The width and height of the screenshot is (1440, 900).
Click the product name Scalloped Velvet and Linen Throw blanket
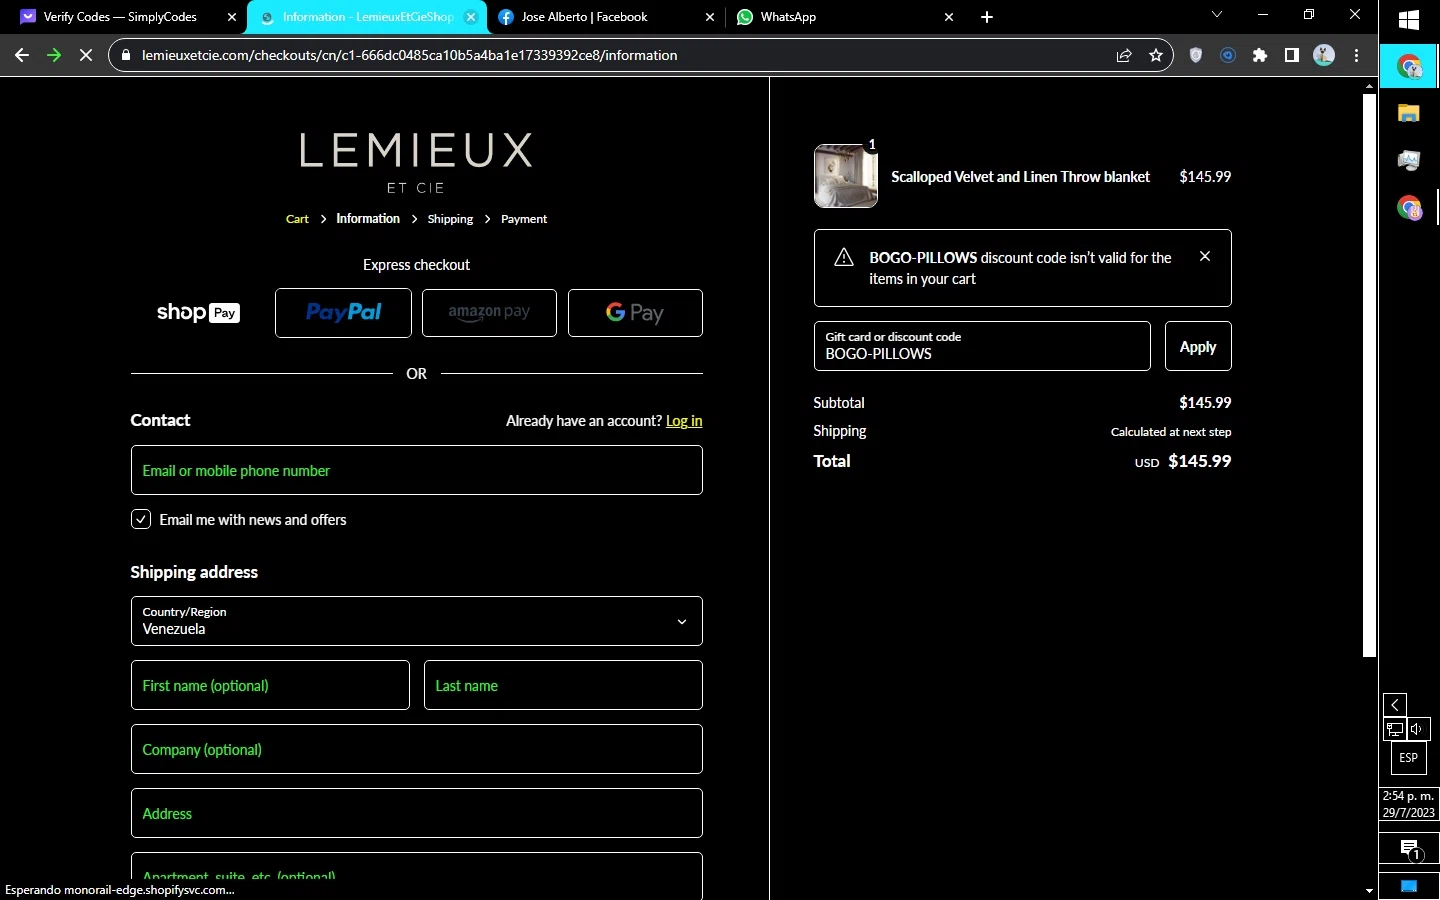(1021, 177)
